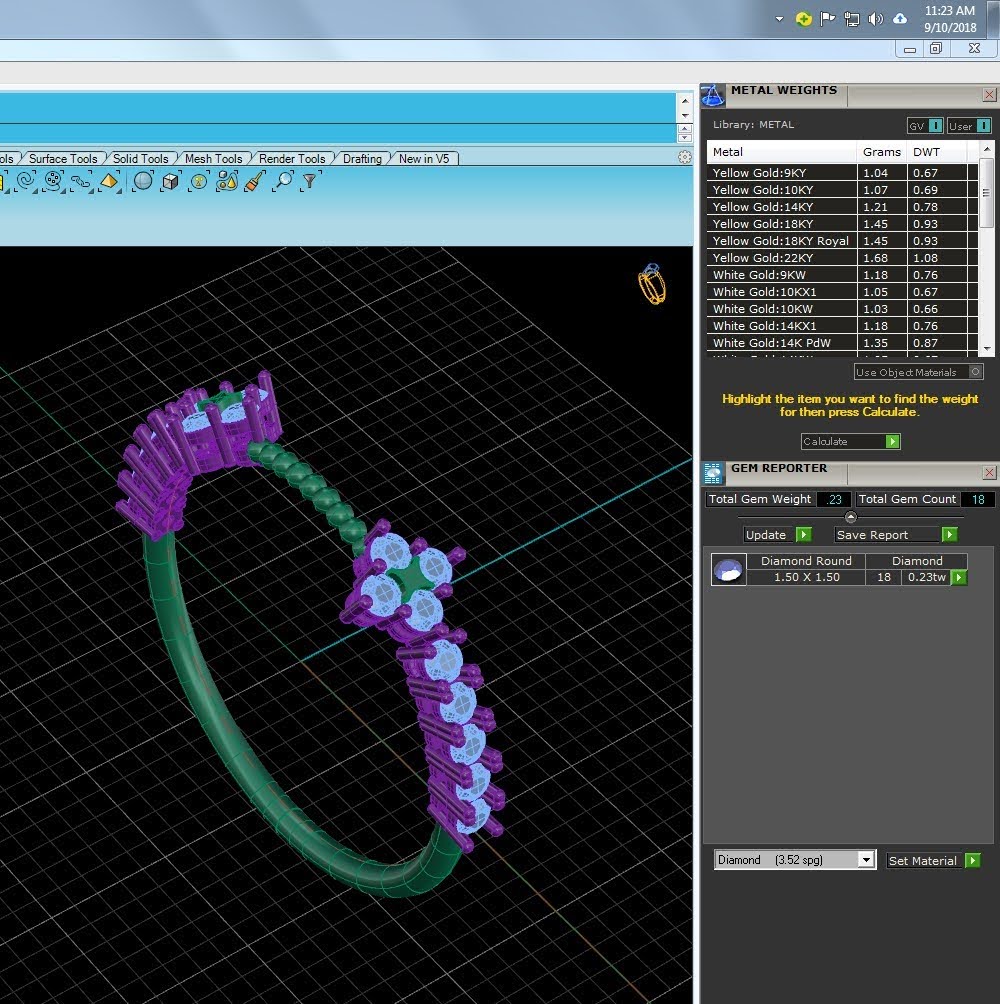Click the metal list scroll-up arrow
The image size is (1000, 1004).
point(987,149)
